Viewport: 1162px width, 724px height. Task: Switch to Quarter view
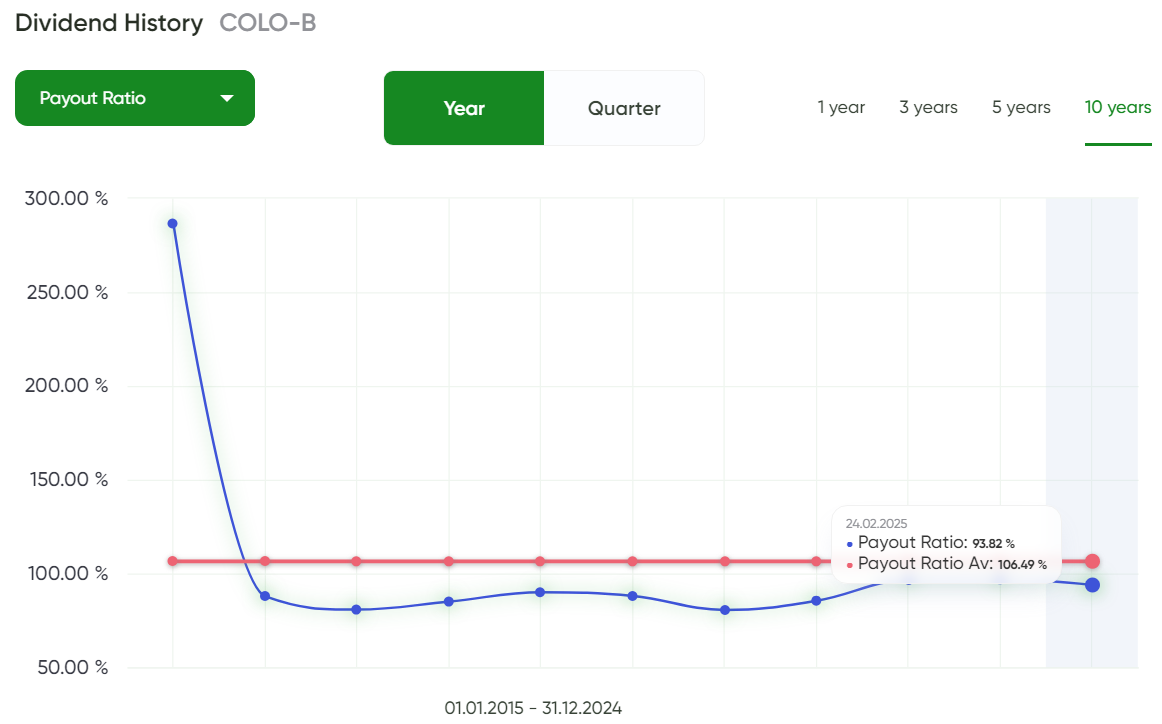[624, 108]
